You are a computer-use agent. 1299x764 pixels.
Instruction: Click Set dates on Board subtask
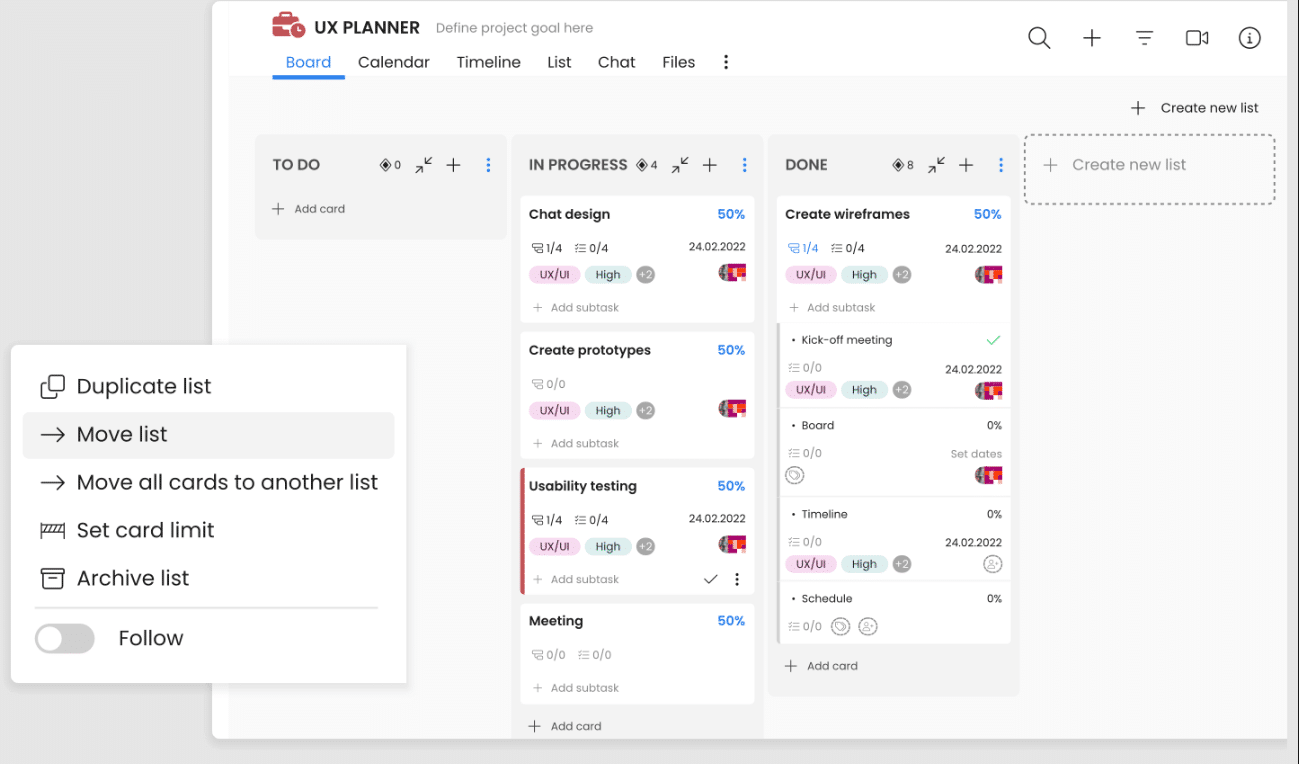click(x=975, y=454)
